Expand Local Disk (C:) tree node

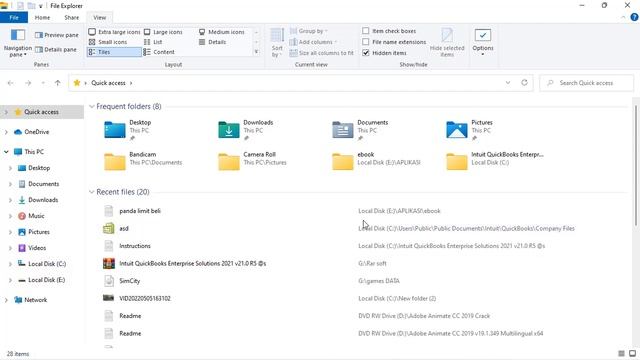[10, 264]
